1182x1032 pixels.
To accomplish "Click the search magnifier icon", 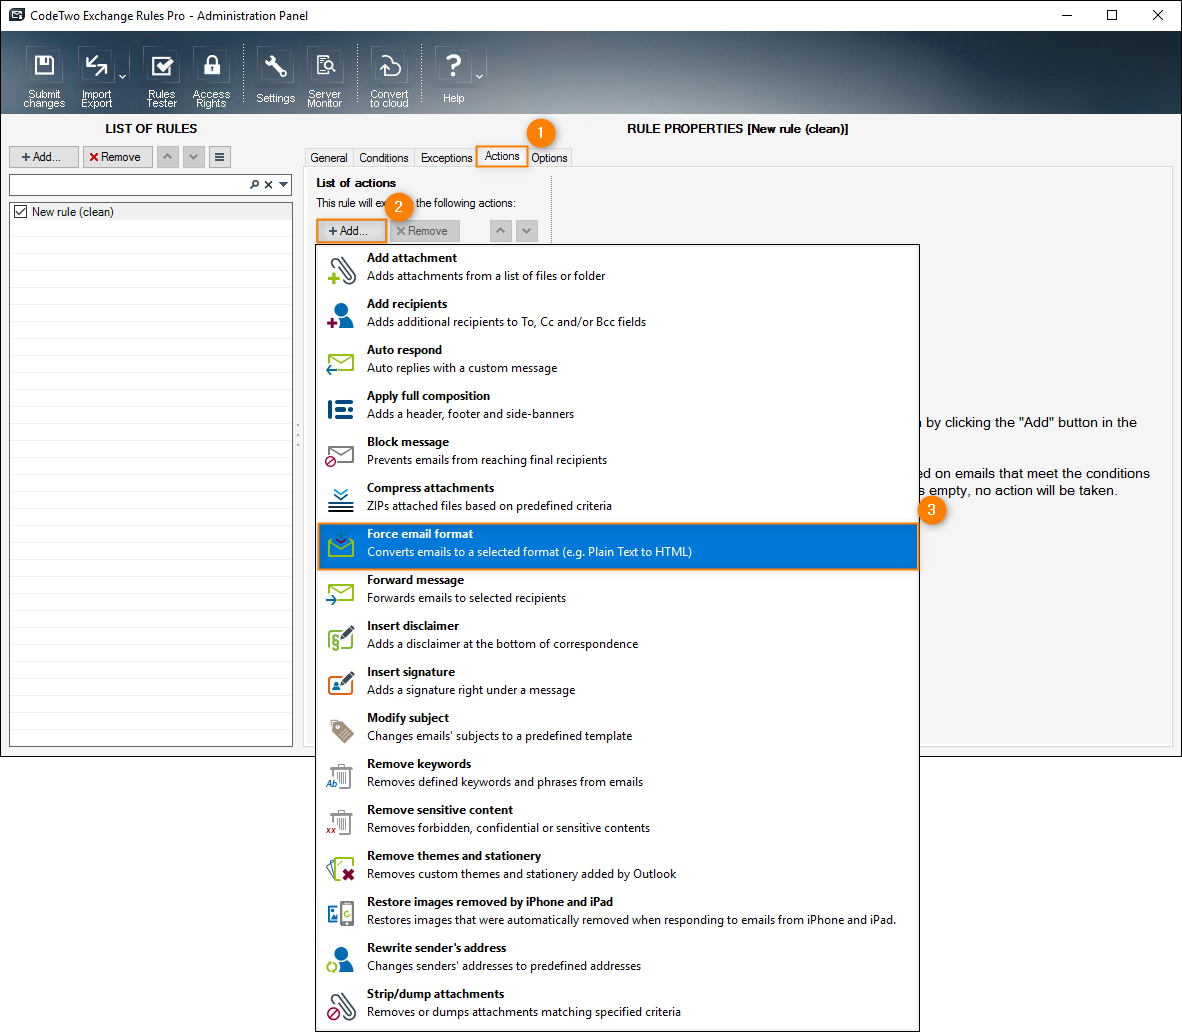I will 255,184.
